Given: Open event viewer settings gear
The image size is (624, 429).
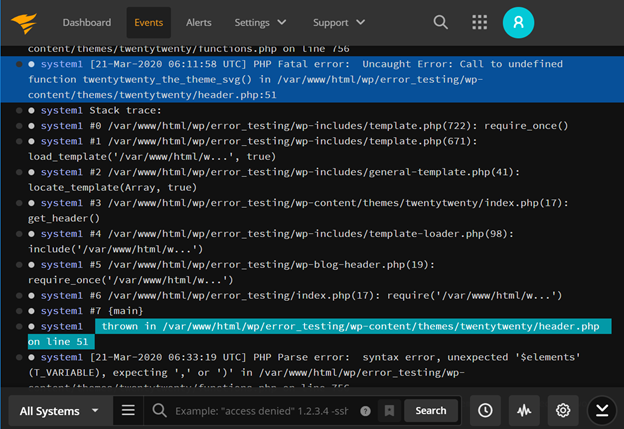Looking at the screenshot, I should tap(563, 410).
